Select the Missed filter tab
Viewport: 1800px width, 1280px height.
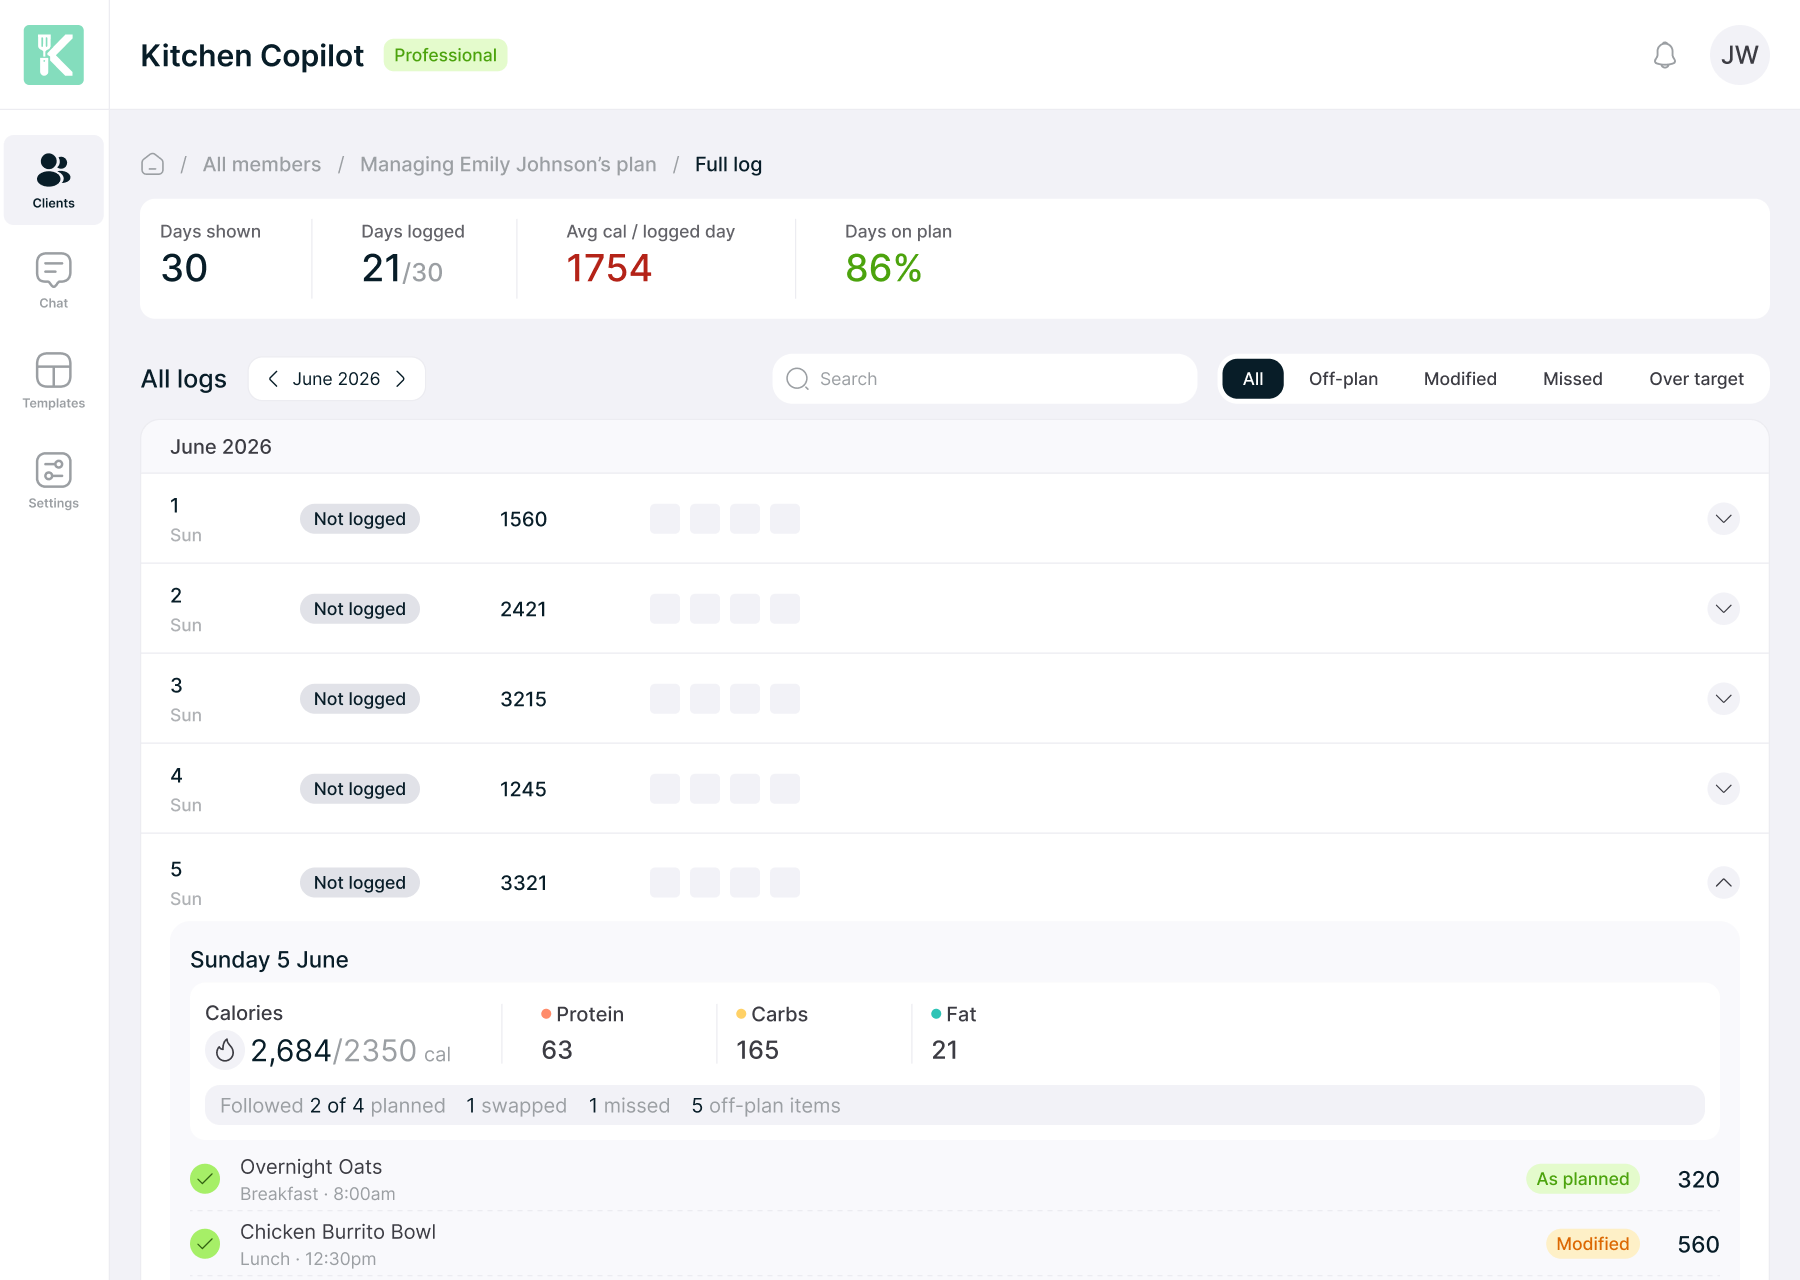(x=1573, y=379)
